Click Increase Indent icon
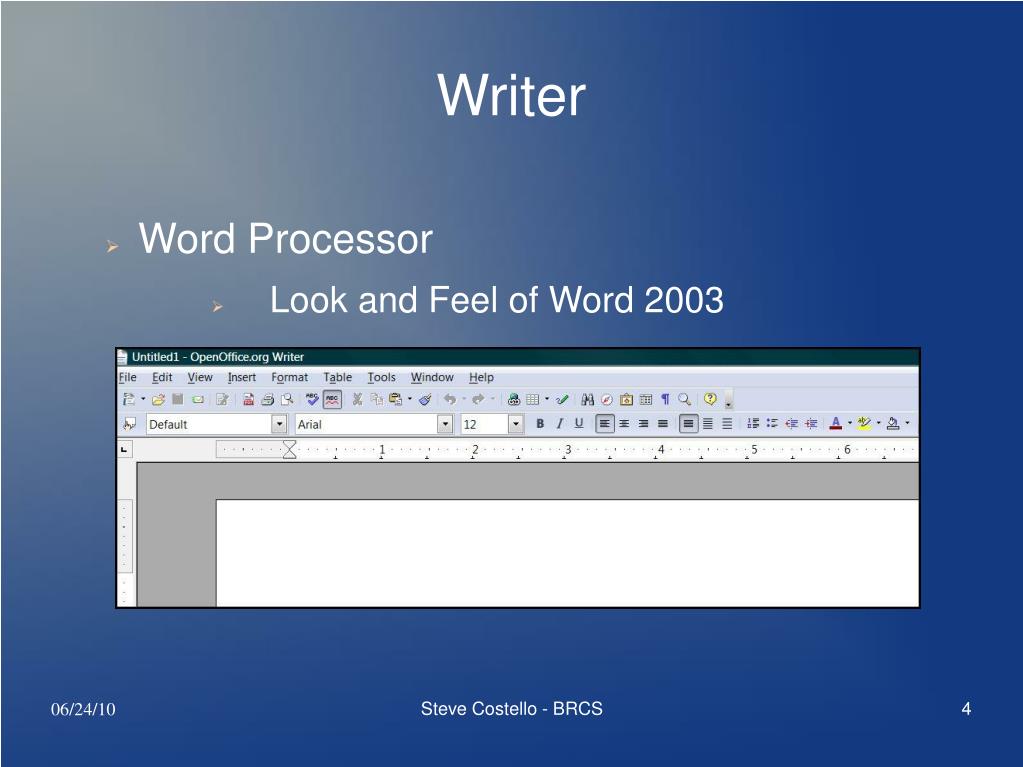 coord(811,424)
